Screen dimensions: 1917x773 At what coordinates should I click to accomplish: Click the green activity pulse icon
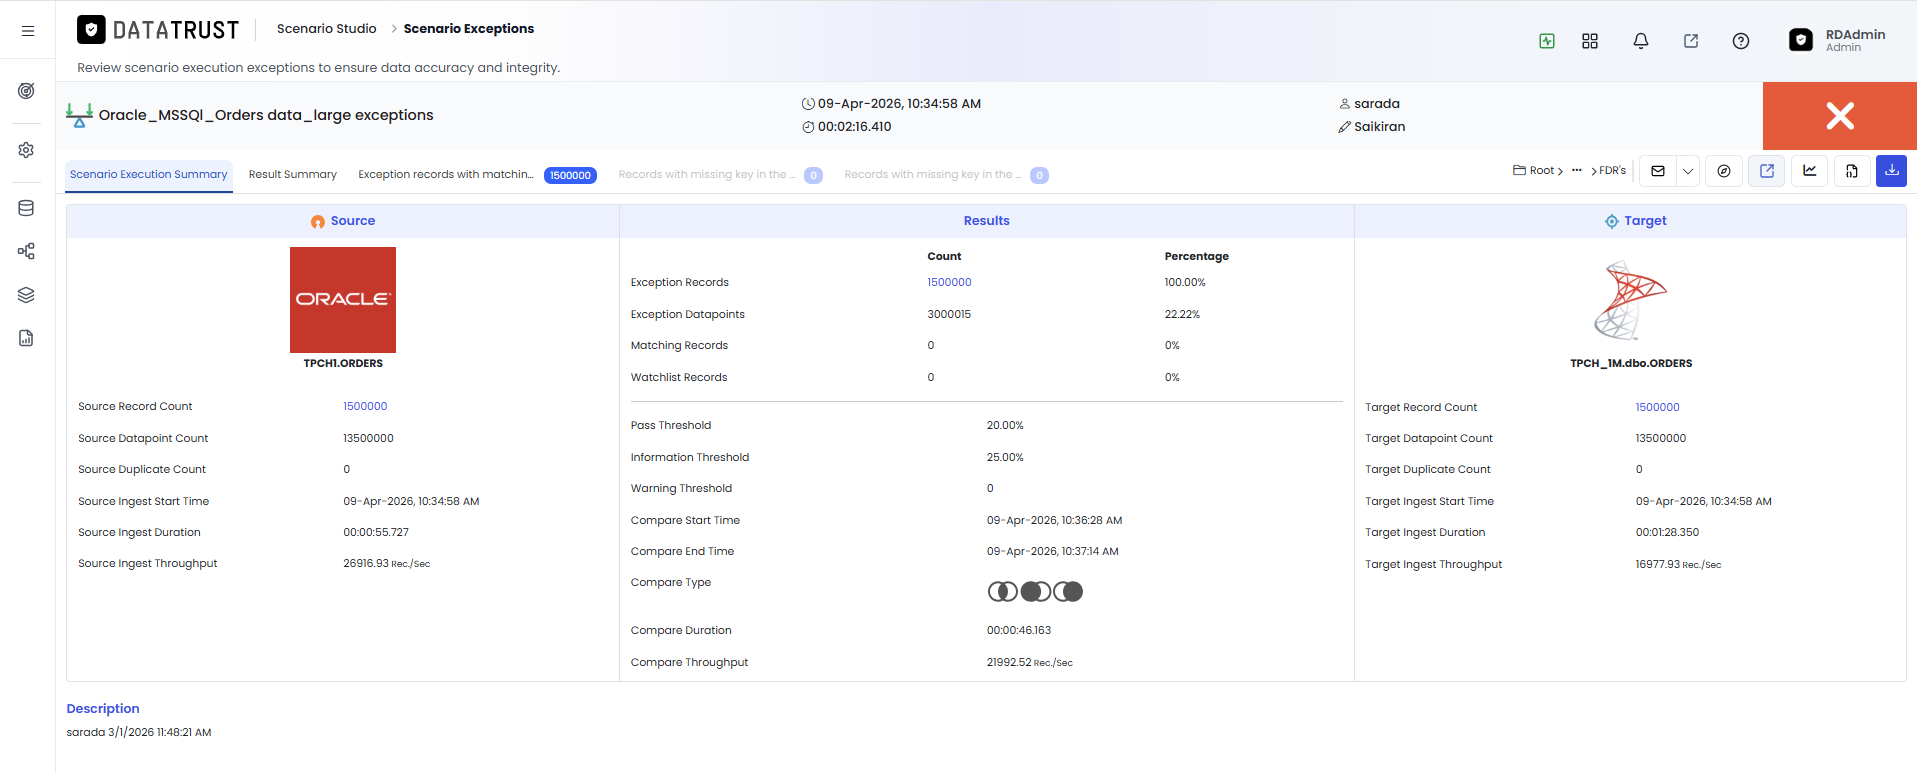click(x=1547, y=41)
